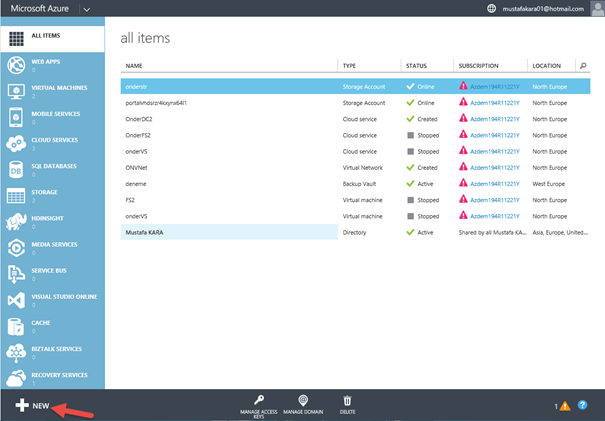Select the deneme backup vault name

(136, 184)
